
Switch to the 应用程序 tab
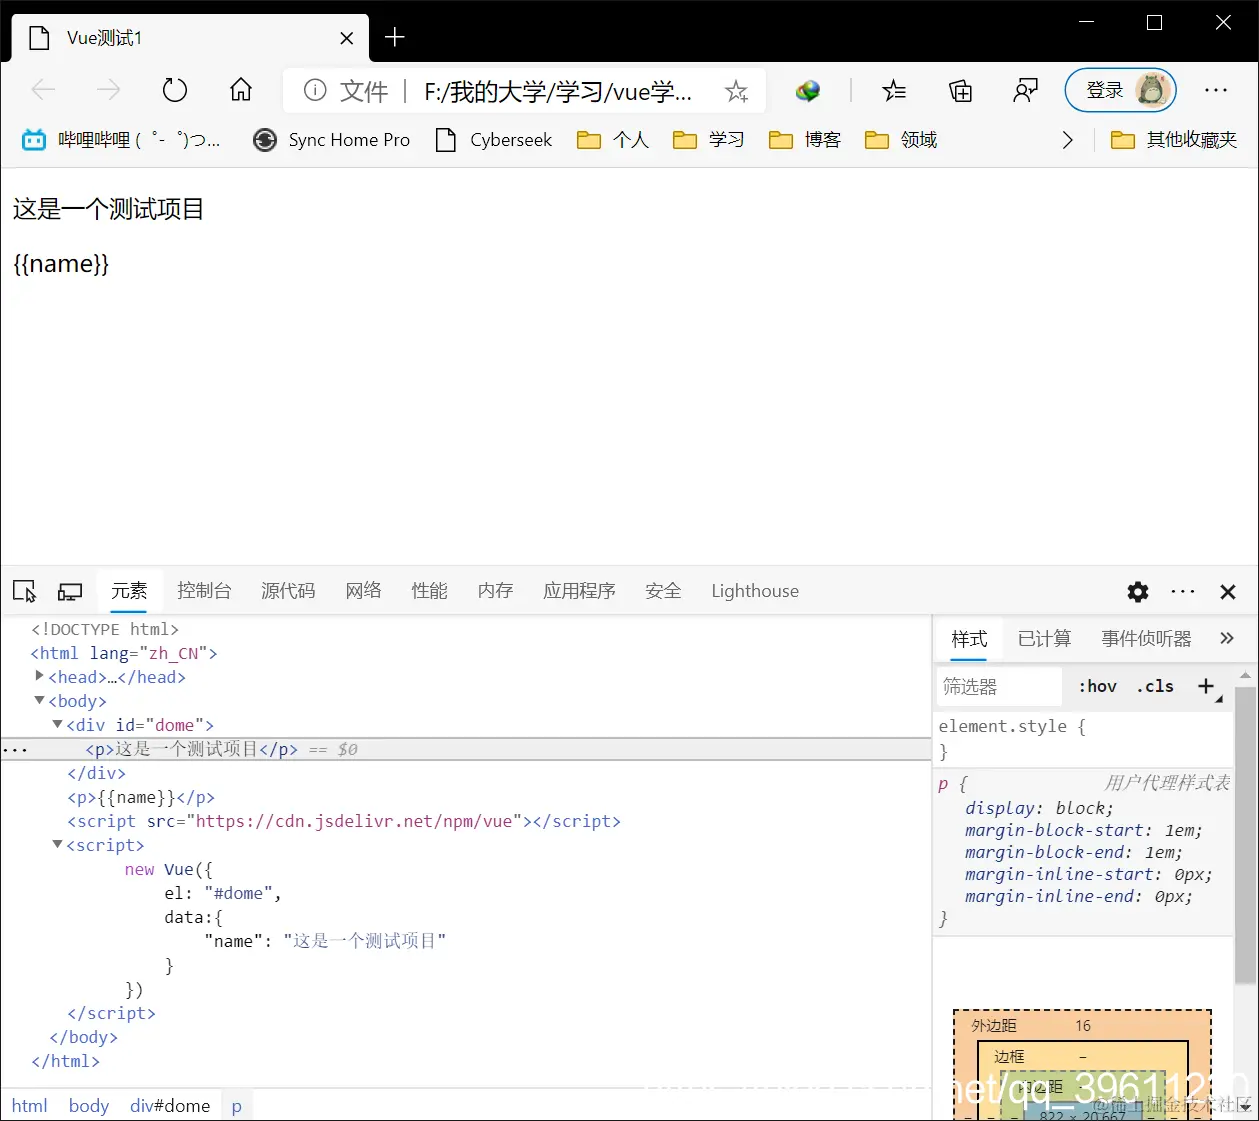tap(579, 591)
